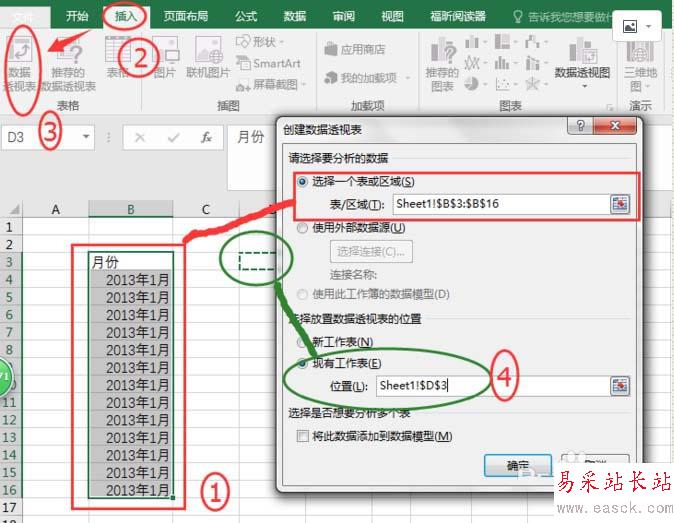Select 选择一个表或区域 radio option

(303, 181)
